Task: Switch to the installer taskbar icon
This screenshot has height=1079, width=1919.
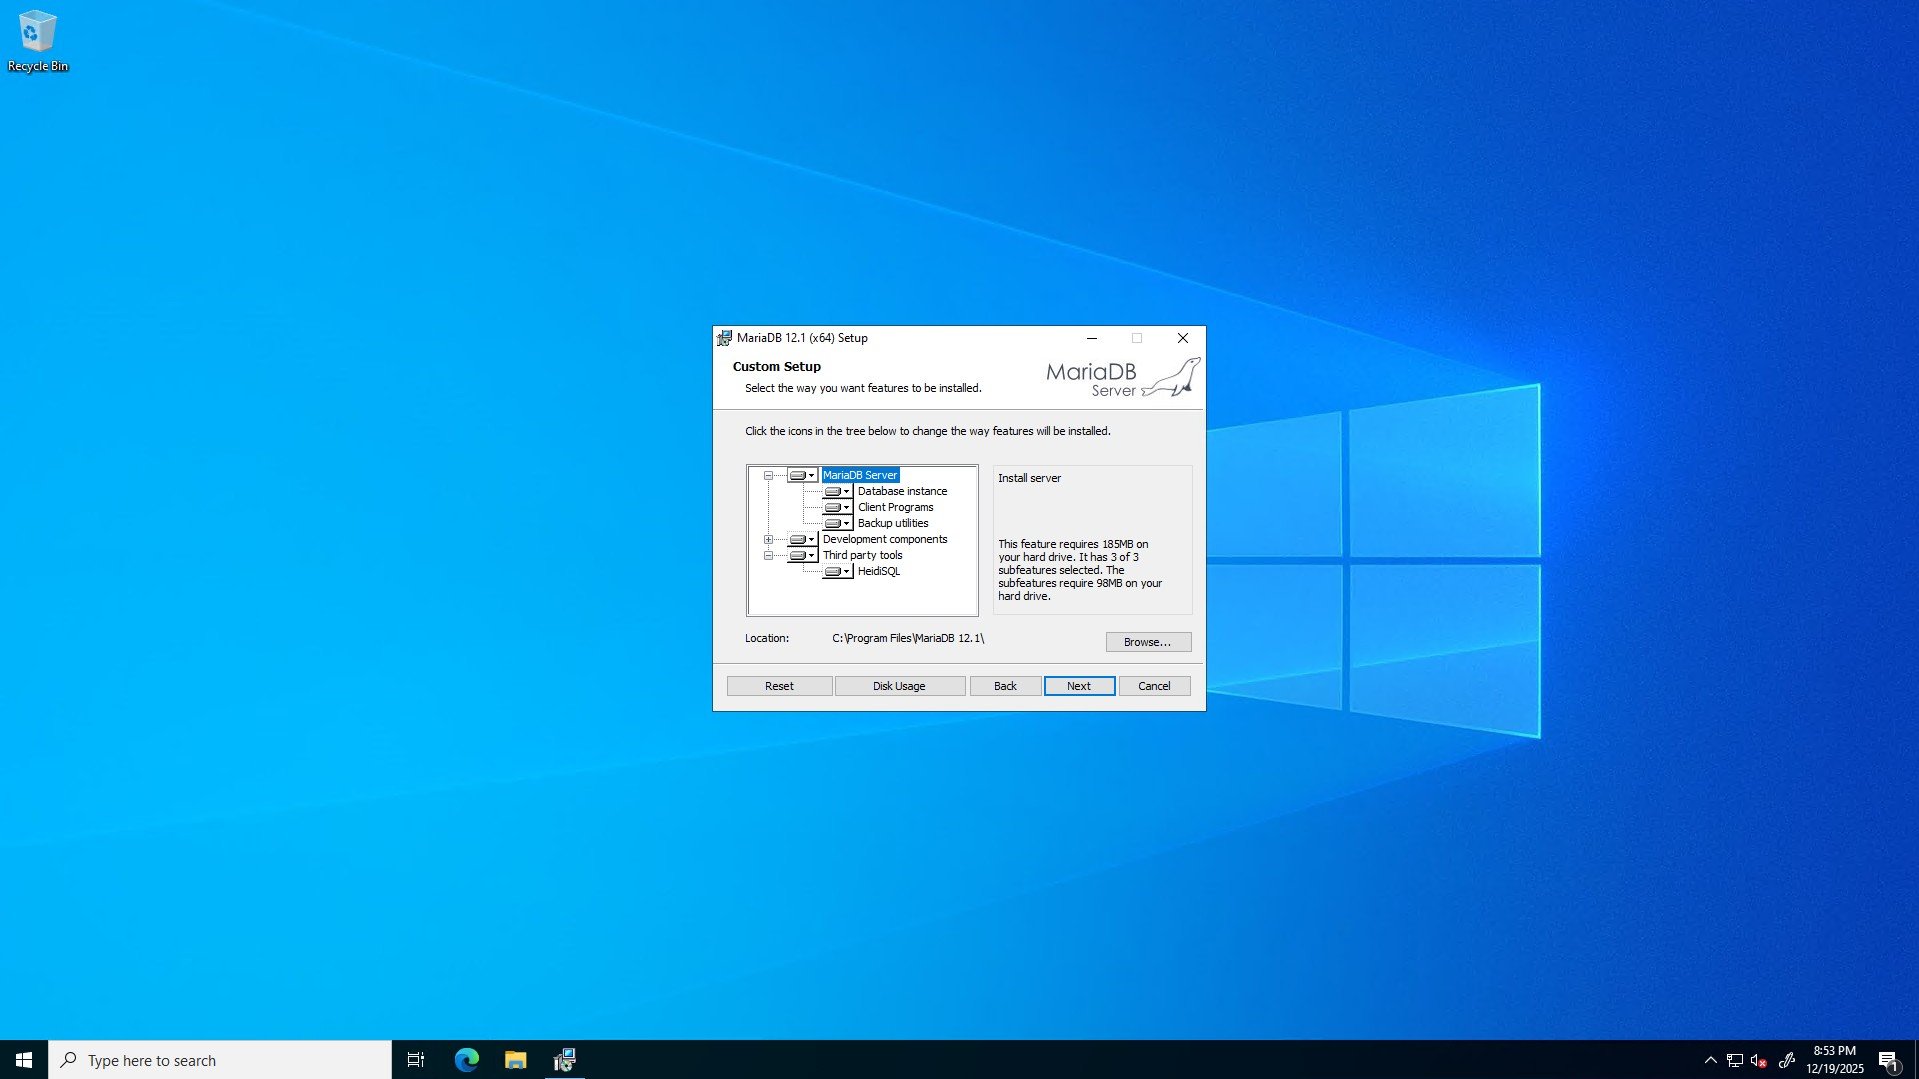Action: (x=564, y=1060)
